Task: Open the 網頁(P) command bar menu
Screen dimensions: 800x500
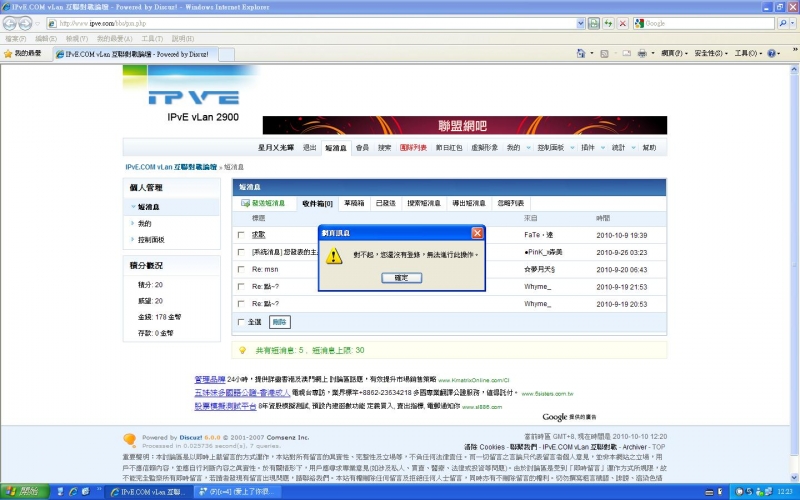Action: click(674, 53)
